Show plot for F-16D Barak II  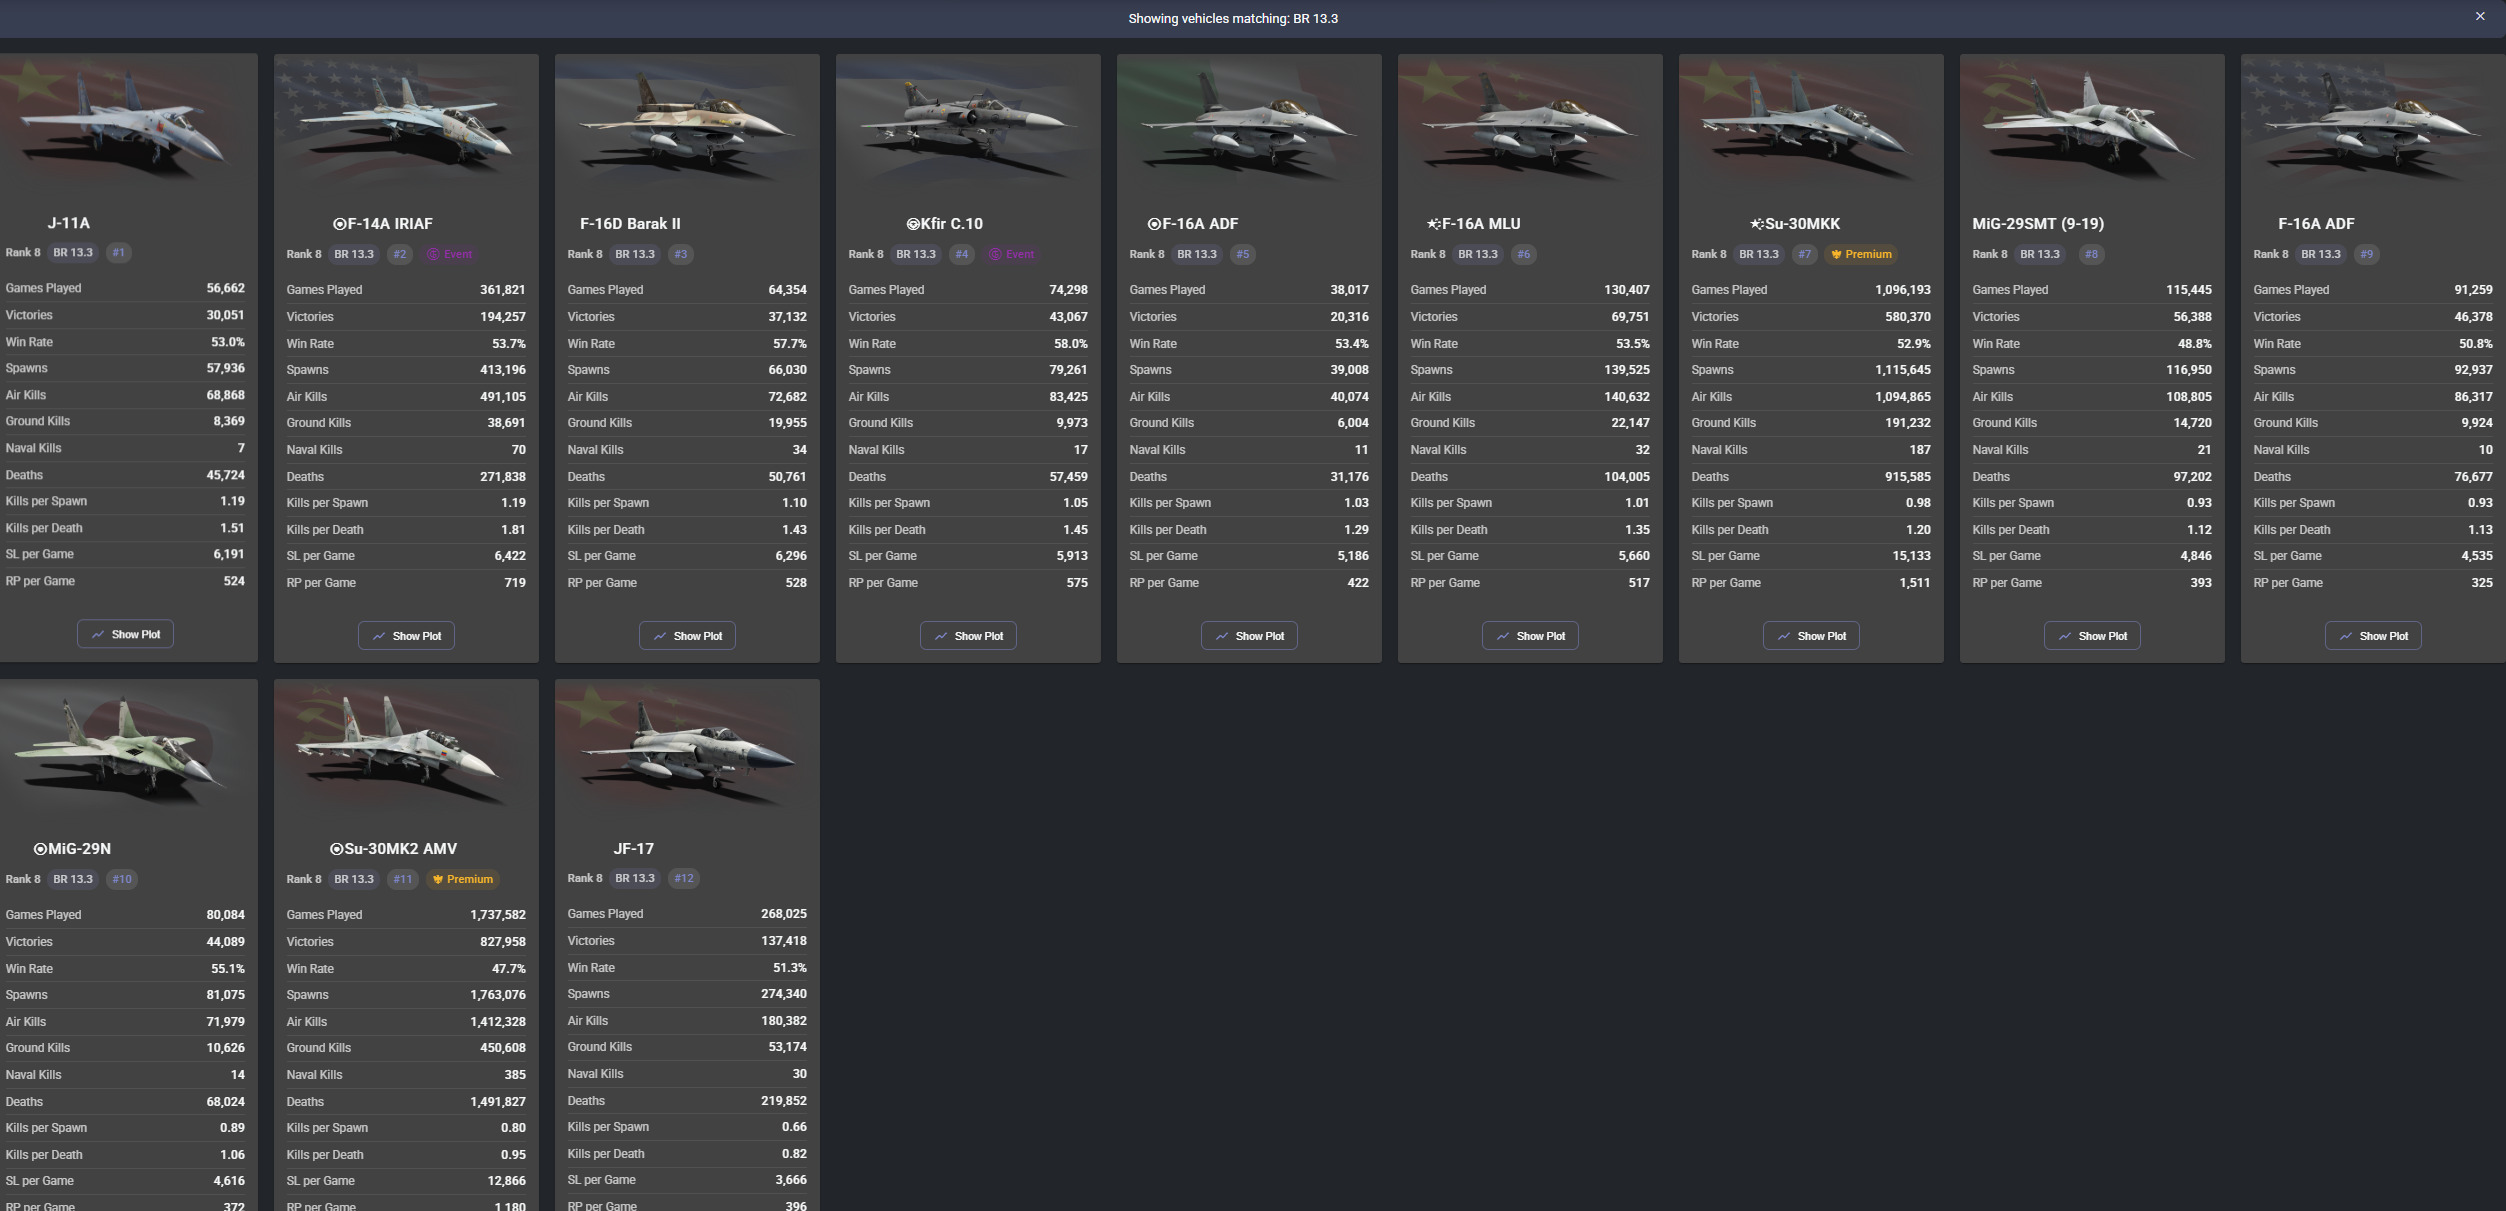(687, 636)
